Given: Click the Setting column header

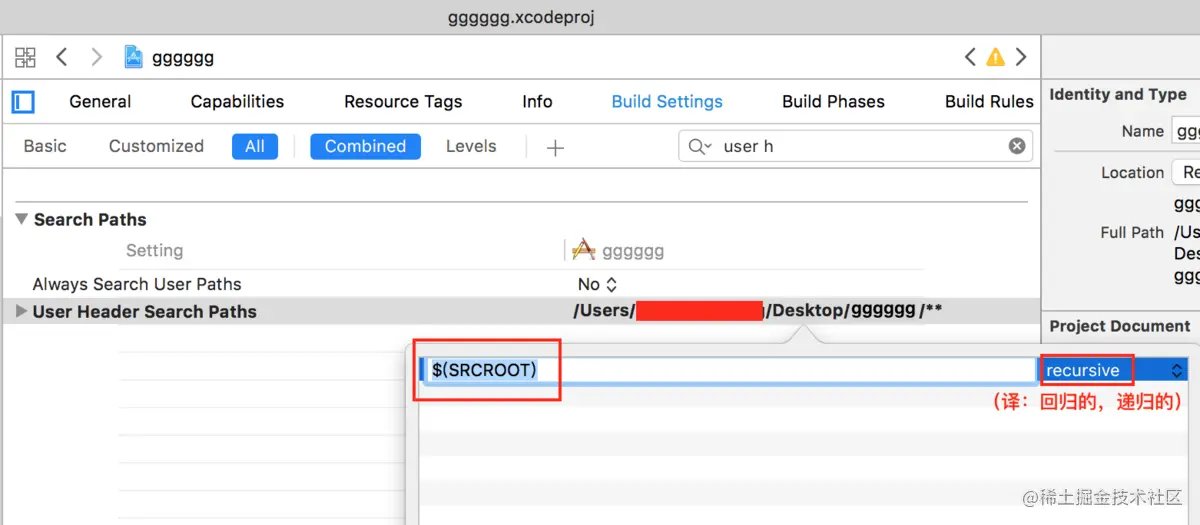Looking at the screenshot, I should [154, 250].
